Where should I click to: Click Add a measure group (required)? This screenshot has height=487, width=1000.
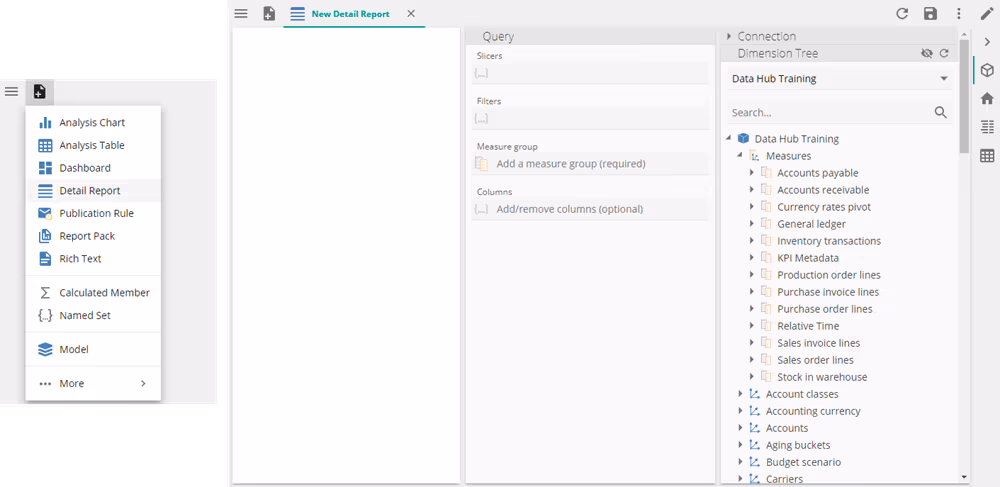point(570,163)
